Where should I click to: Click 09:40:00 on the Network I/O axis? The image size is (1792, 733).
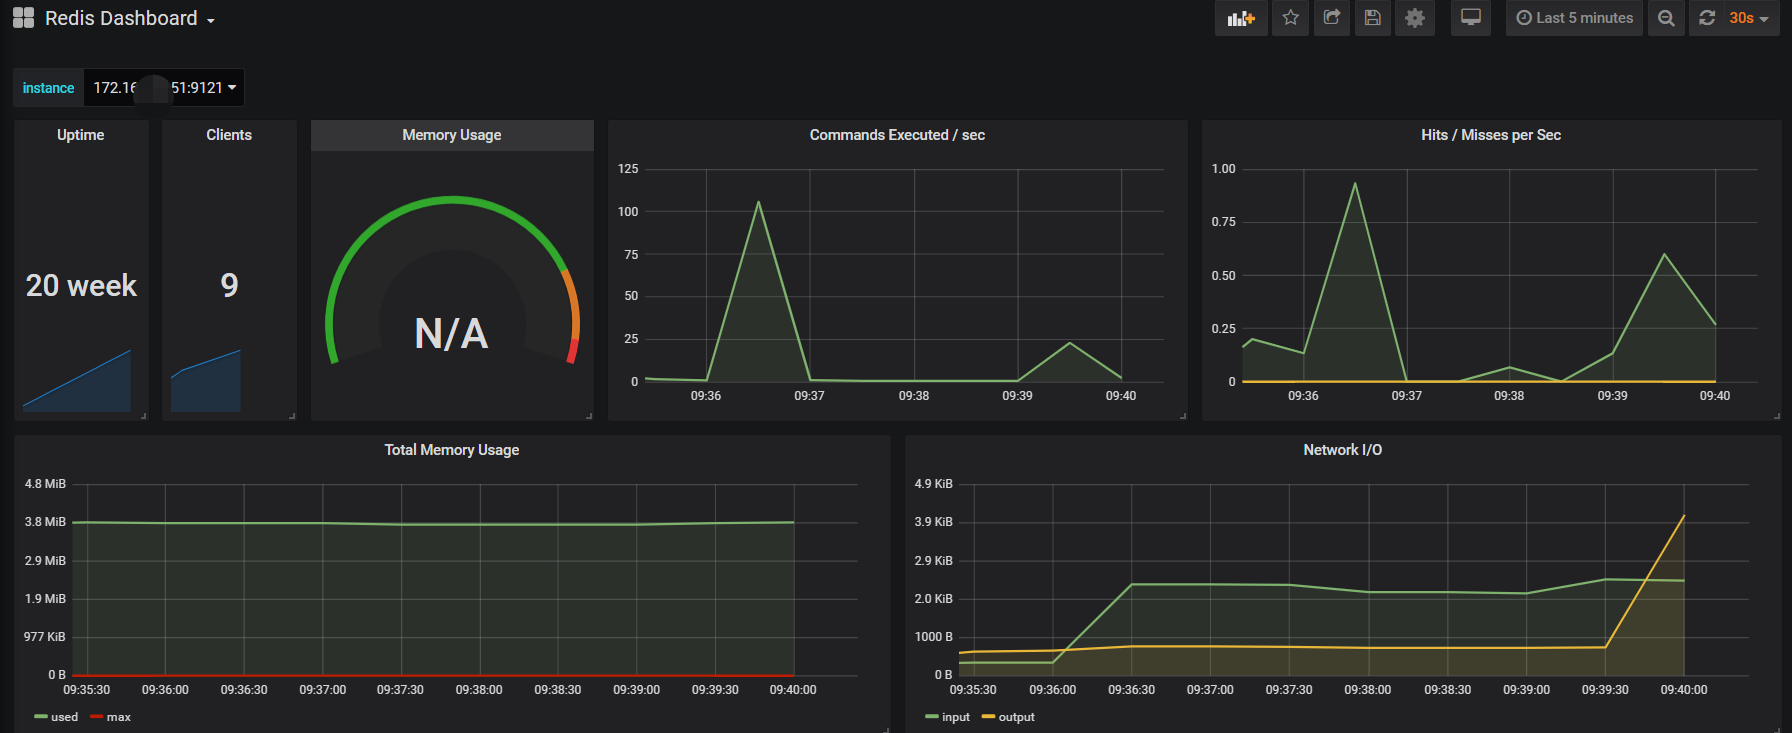click(1684, 690)
